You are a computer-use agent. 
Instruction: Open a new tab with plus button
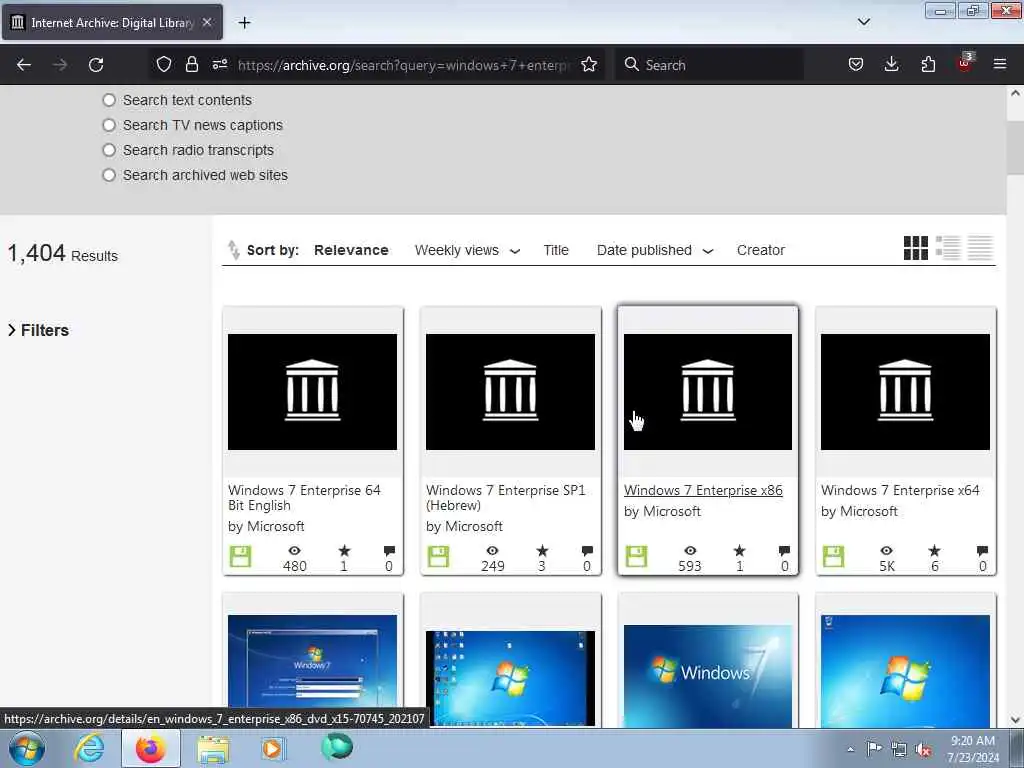[244, 23]
